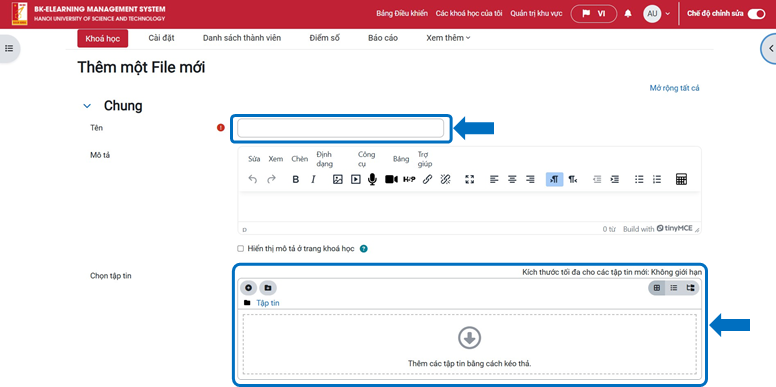
Task: Align text left
Action: 494,180
